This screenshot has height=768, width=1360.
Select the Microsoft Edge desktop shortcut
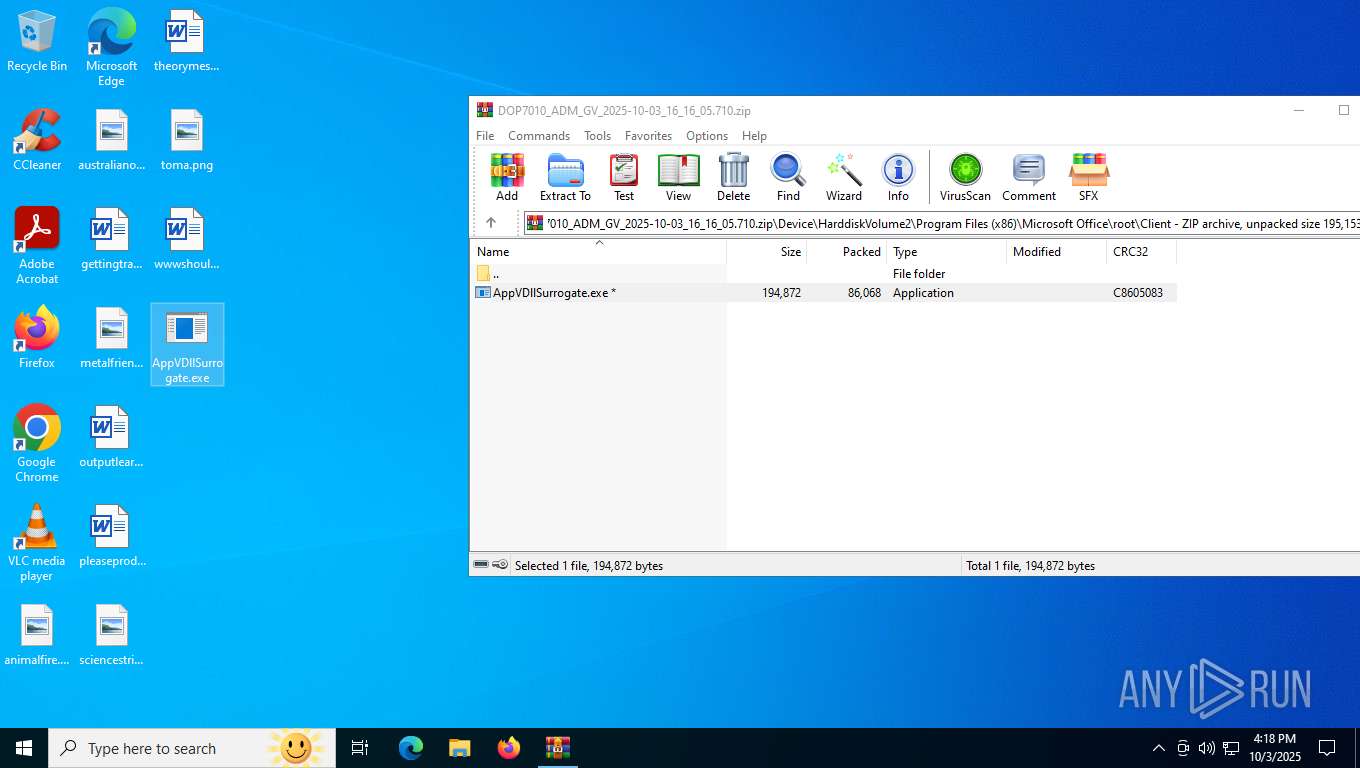click(x=111, y=48)
